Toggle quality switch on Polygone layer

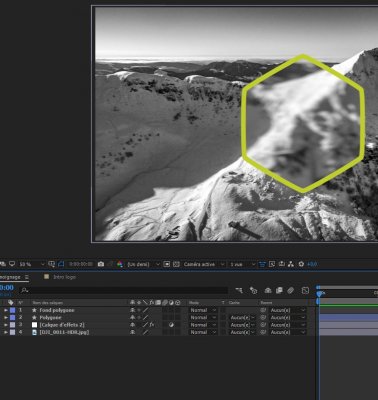click(x=146, y=317)
